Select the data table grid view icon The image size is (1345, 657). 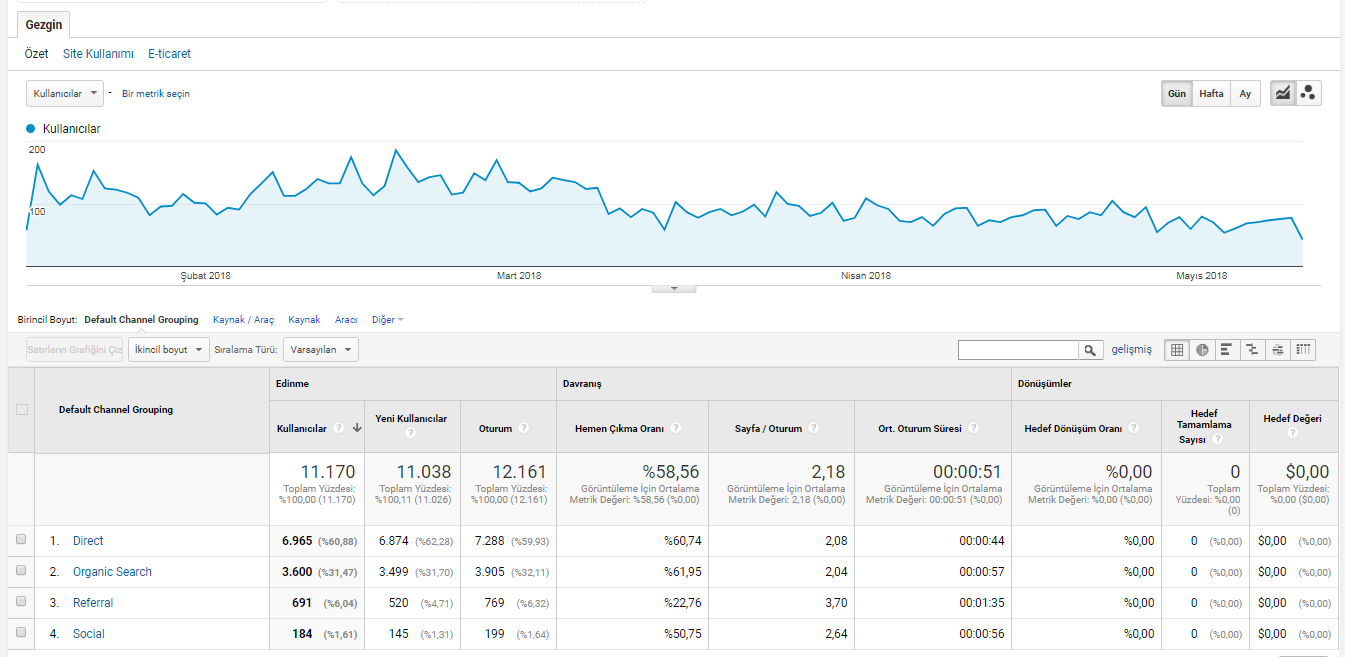click(x=1177, y=350)
